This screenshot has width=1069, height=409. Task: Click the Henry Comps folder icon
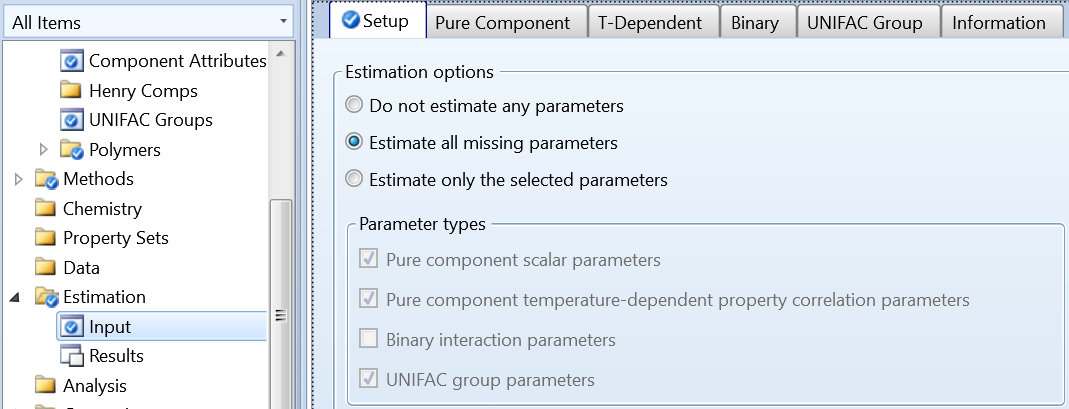point(71,91)
